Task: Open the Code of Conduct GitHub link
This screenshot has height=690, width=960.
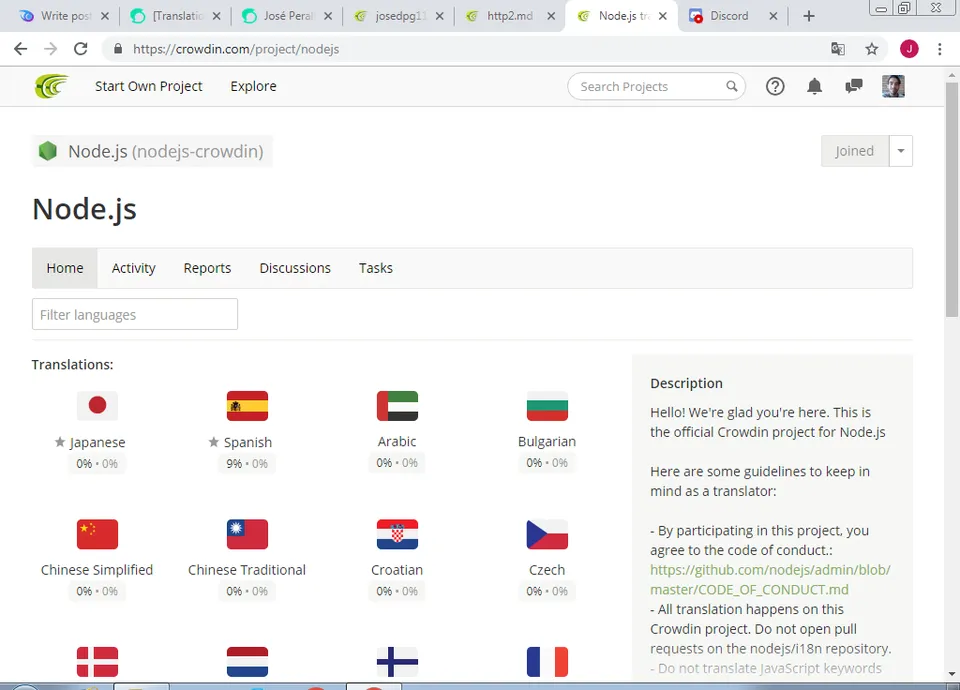Action: point(770,579)
